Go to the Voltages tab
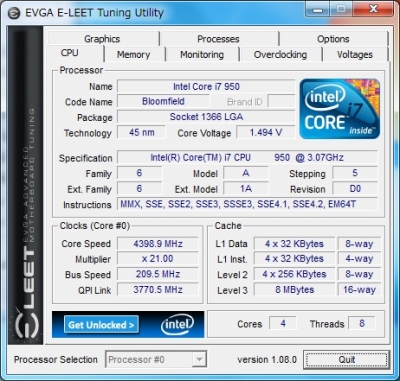400x381 pixels. coord(355,54)
